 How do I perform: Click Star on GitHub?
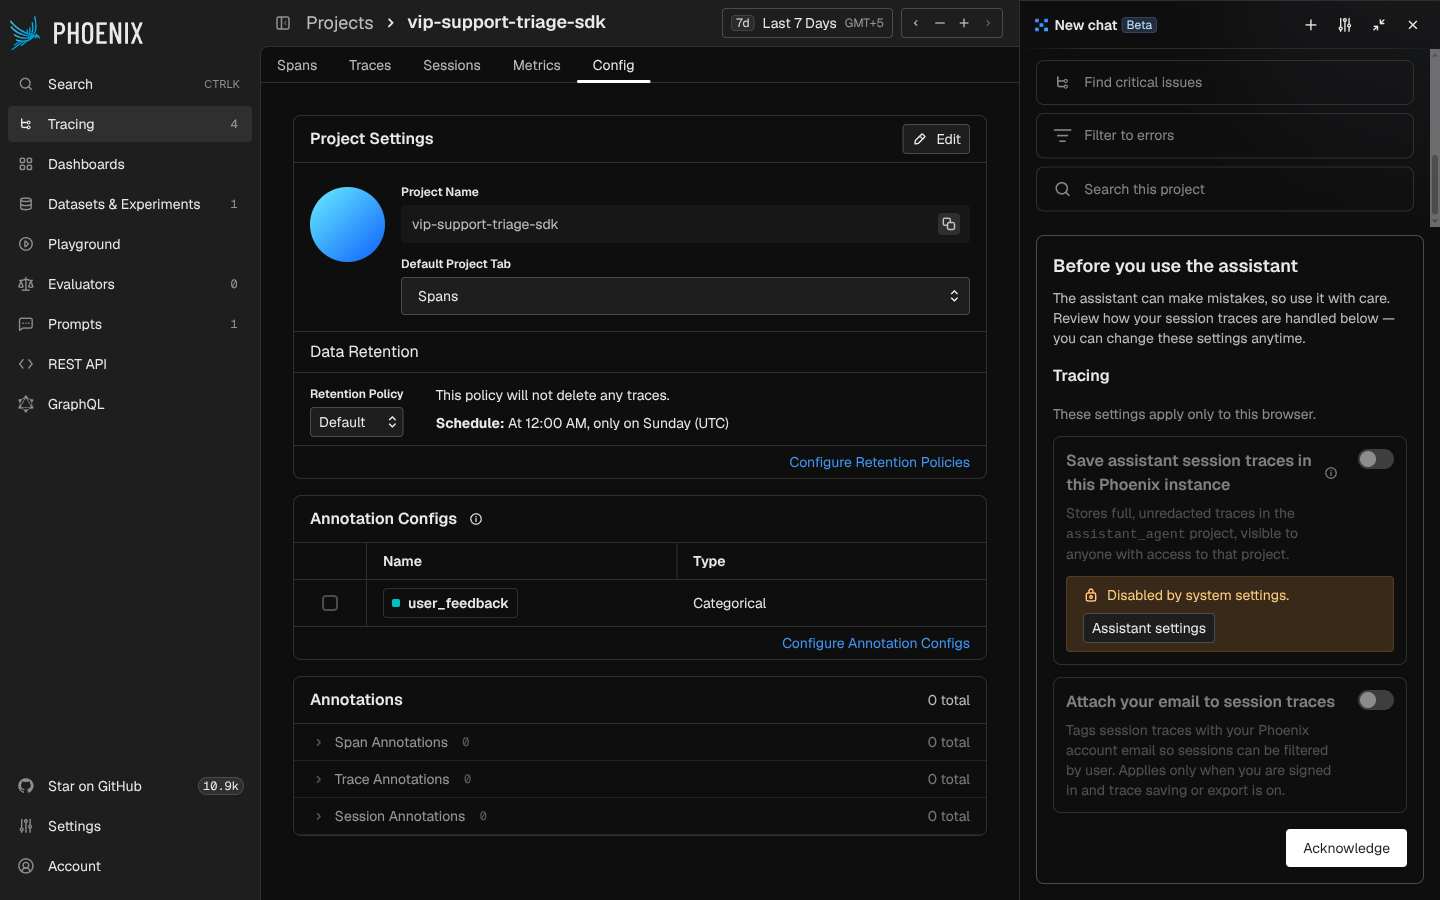tap(130, 786)
